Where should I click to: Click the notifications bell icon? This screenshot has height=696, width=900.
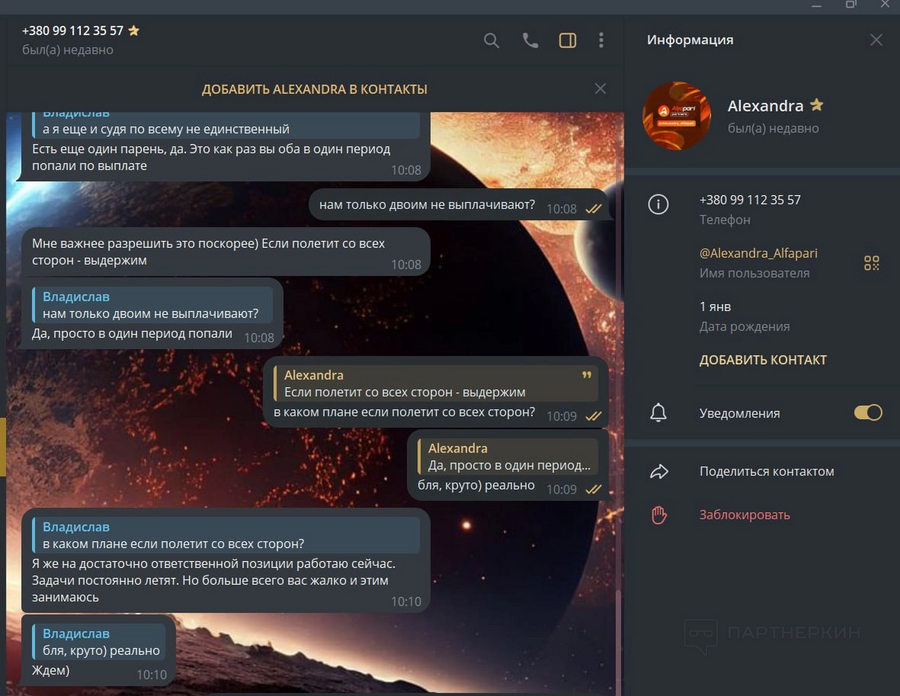tap(658, 413)
